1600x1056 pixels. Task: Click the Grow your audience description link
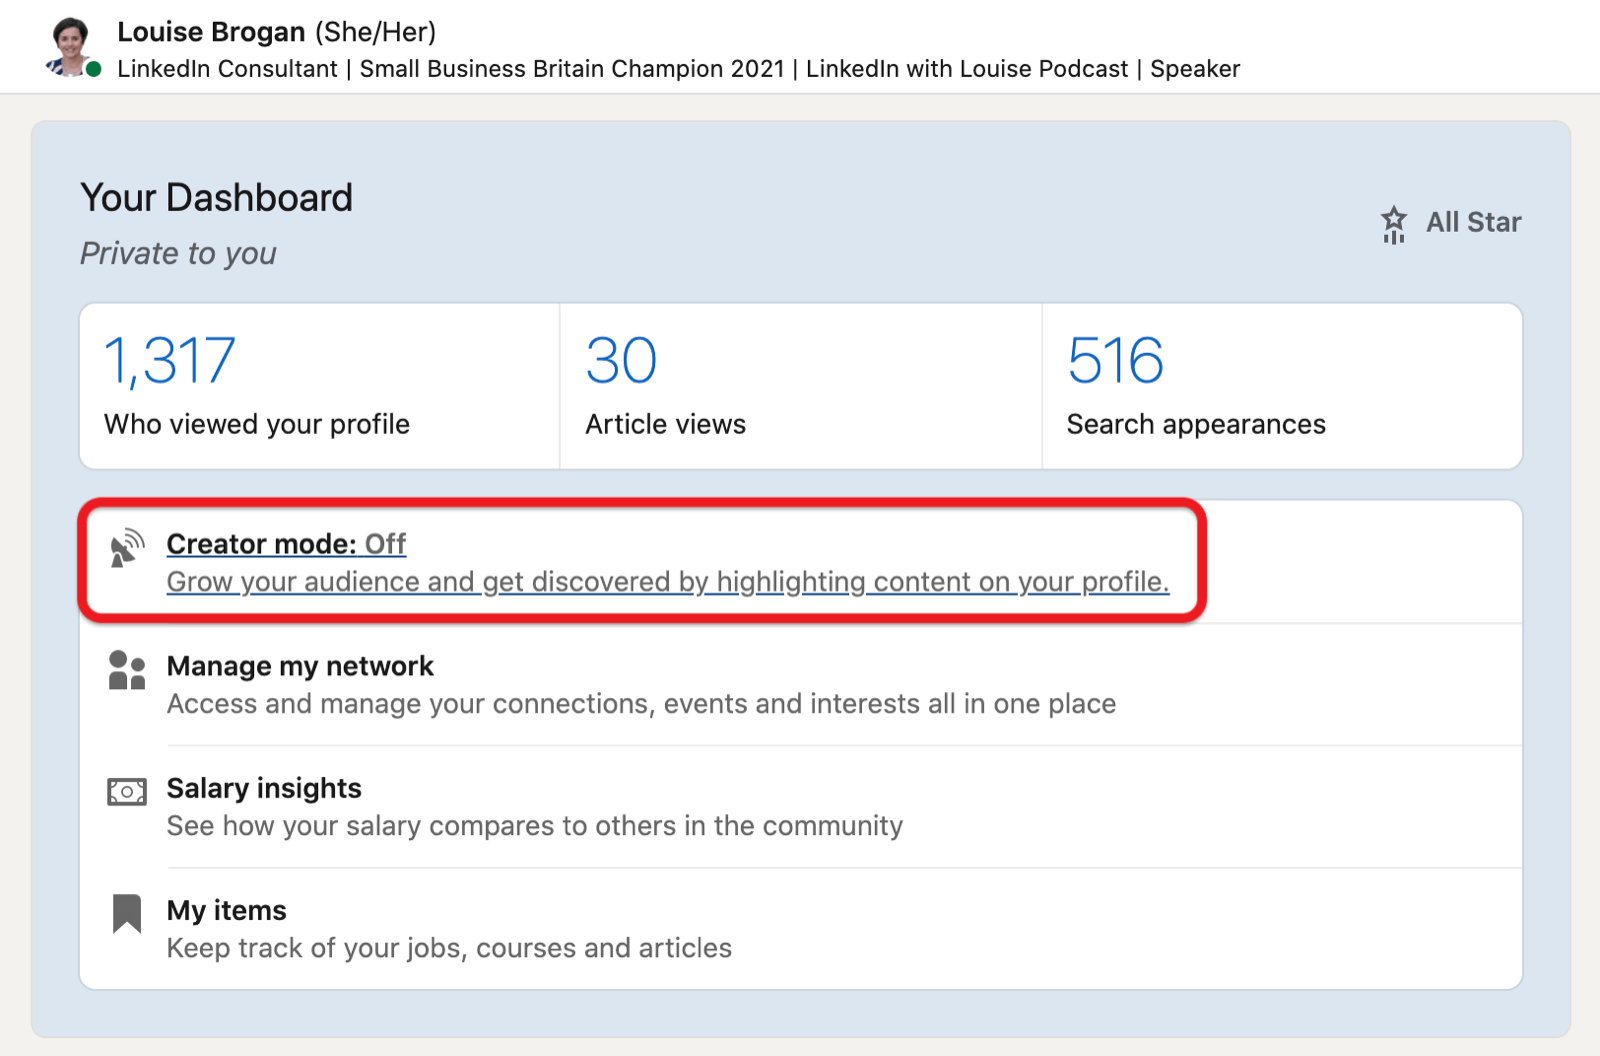pos(667,582)
